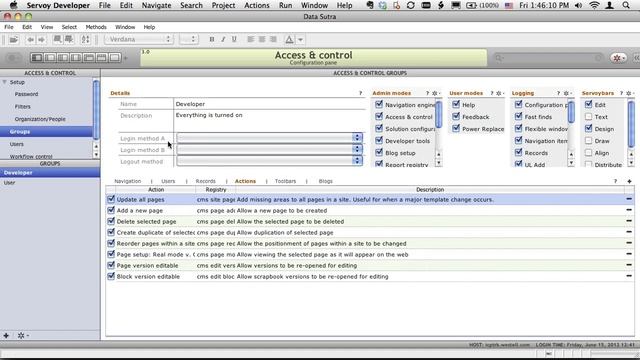Select Users in the sidebar
Viewport: 640px width, 360px height.
17,144
